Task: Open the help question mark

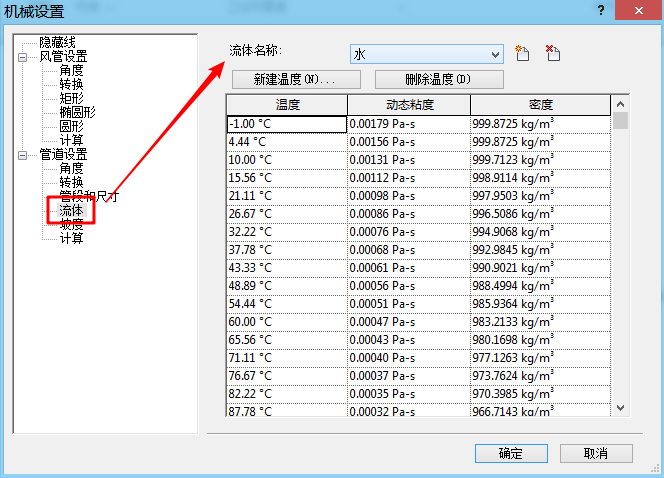Action: point(601,10)
